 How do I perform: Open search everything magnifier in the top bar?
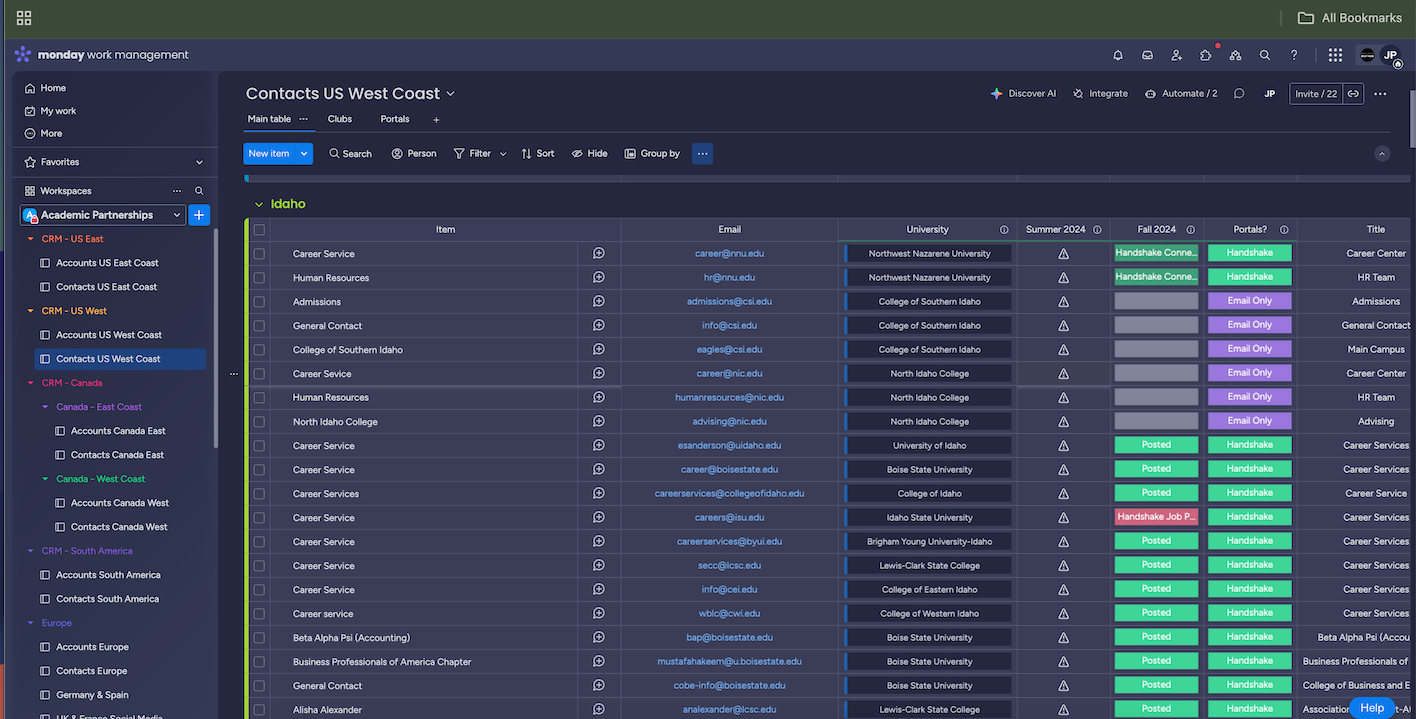(x=1265, y=55)
